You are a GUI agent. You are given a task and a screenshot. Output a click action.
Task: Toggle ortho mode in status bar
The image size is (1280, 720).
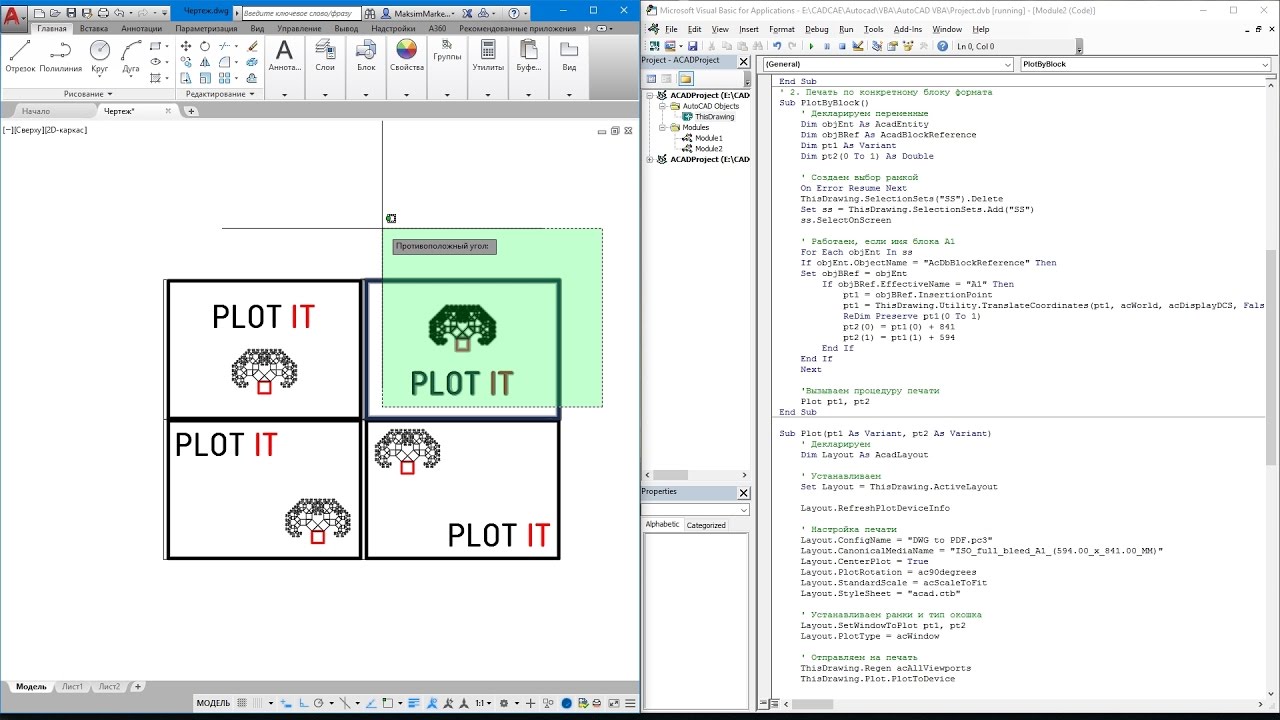pos(303,703)
